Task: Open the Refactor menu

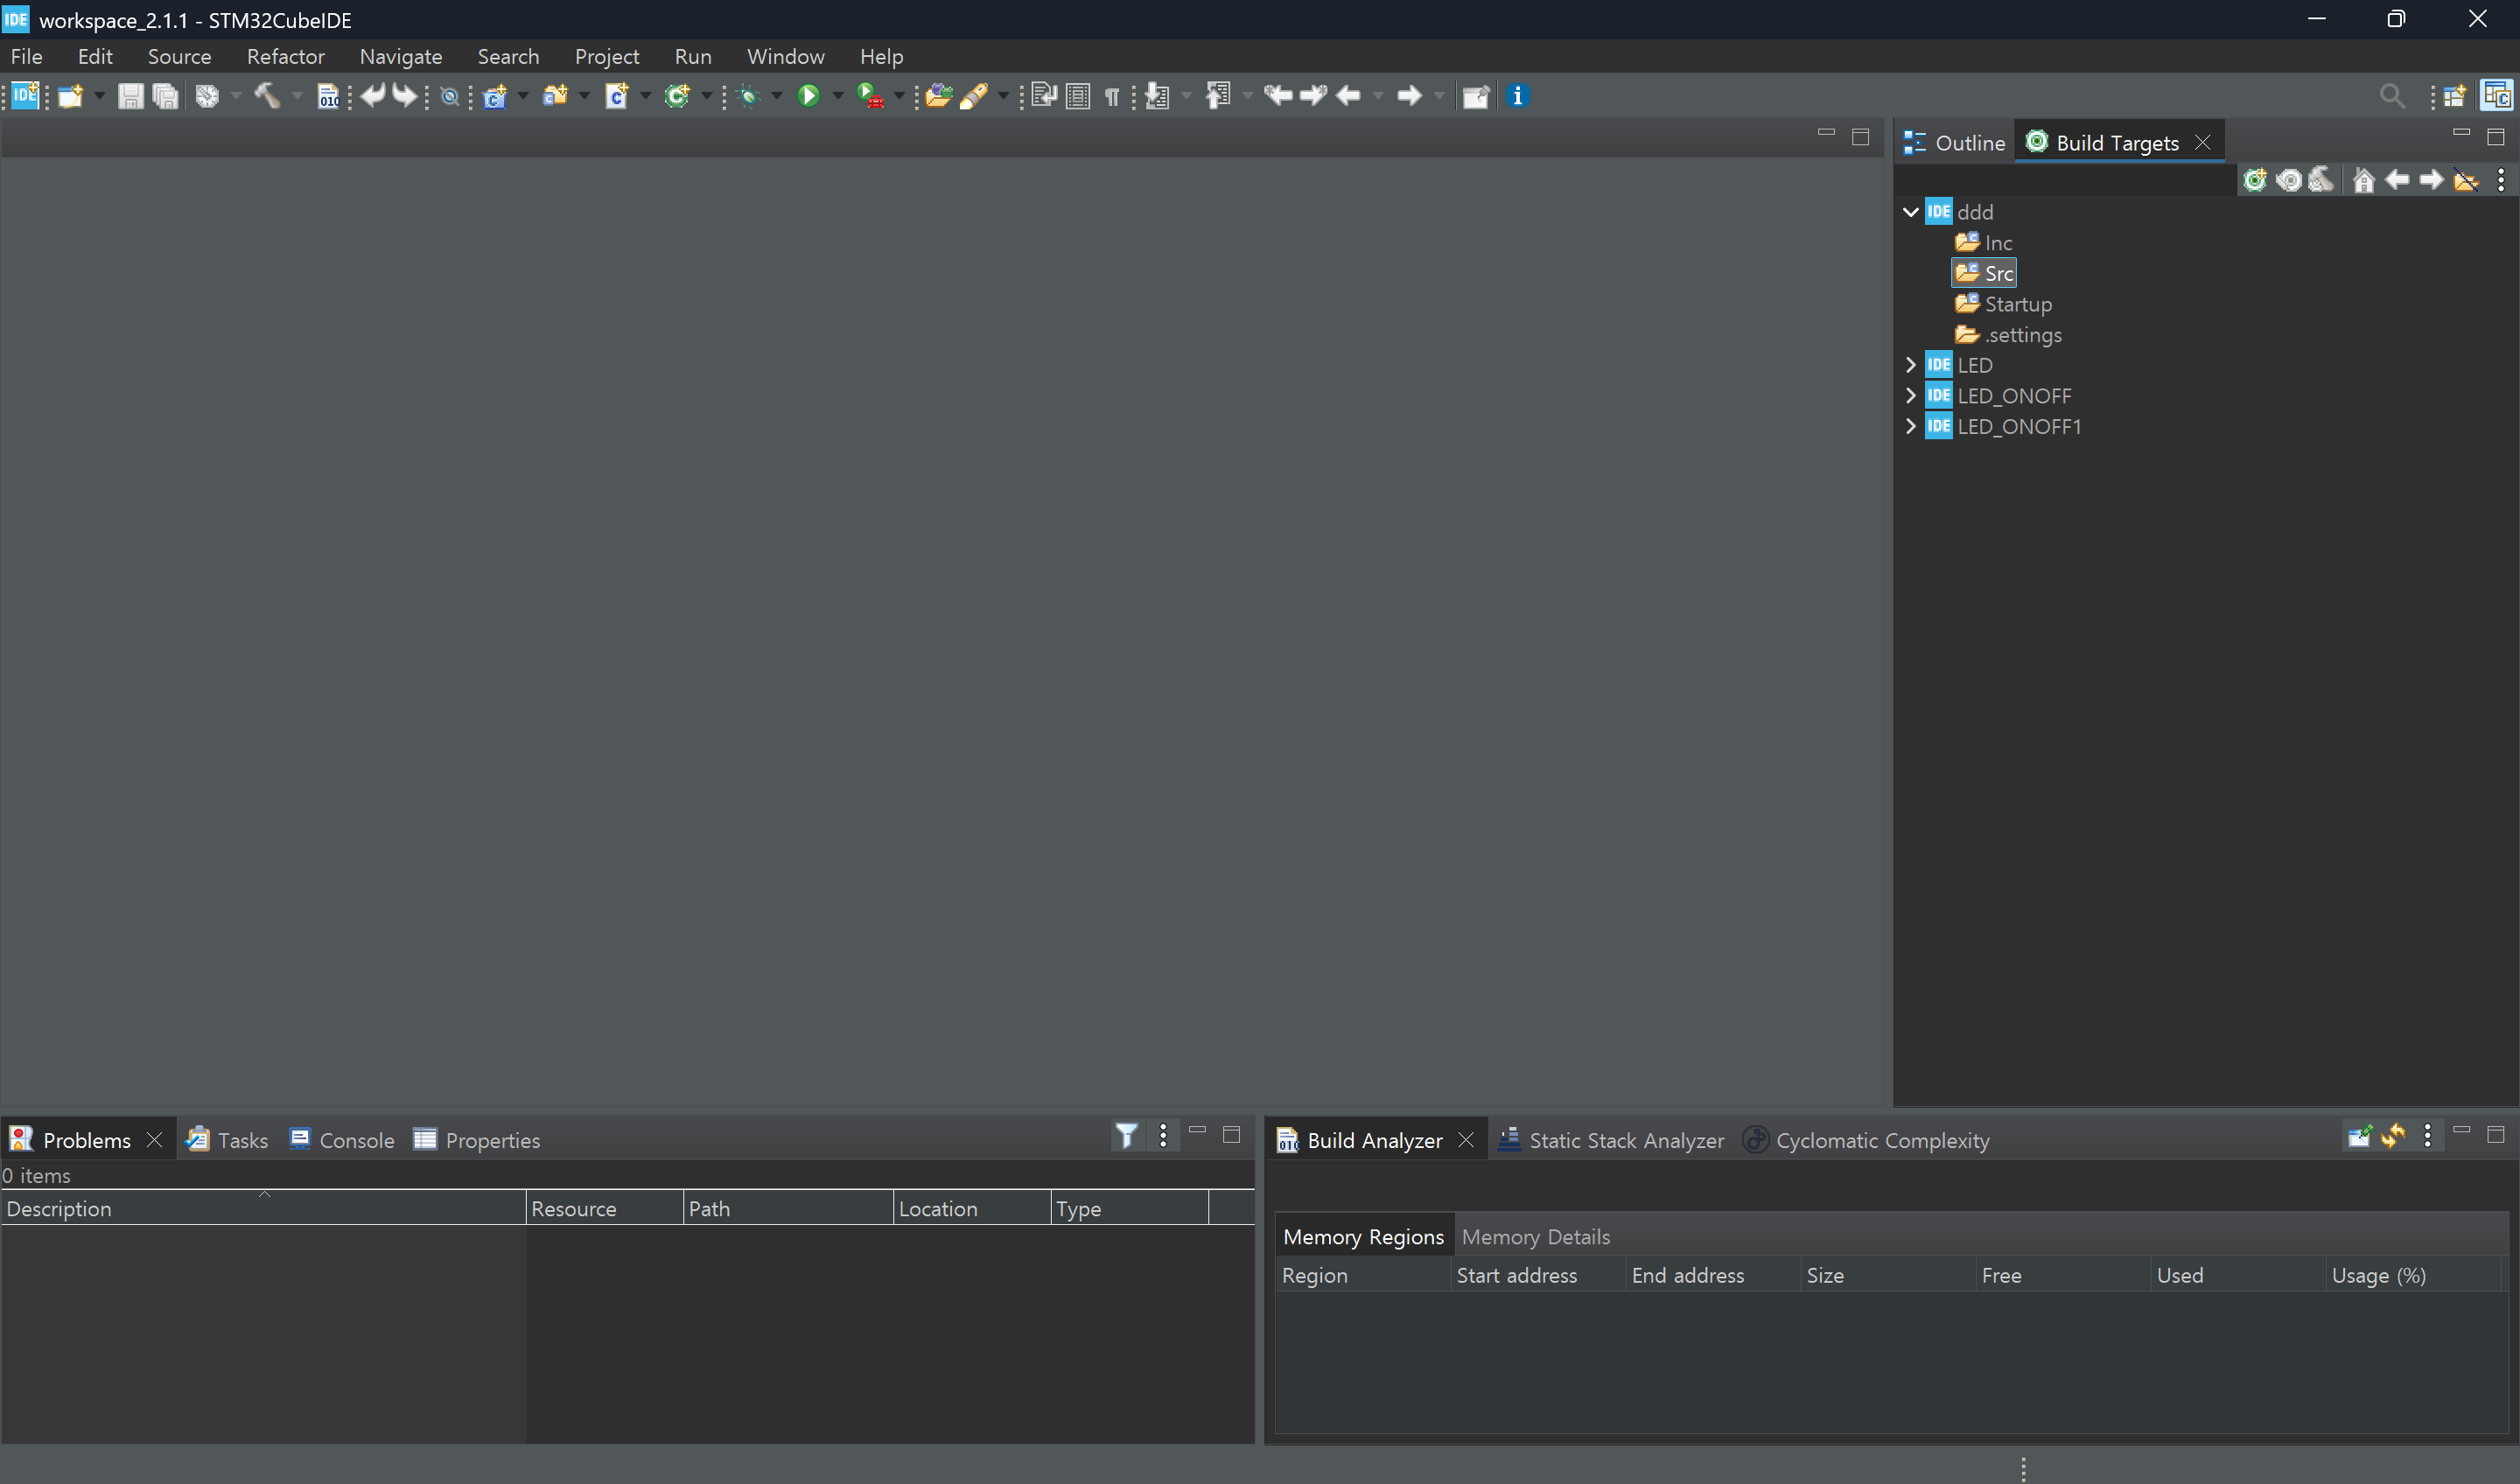Action: [x=285, y=57]
